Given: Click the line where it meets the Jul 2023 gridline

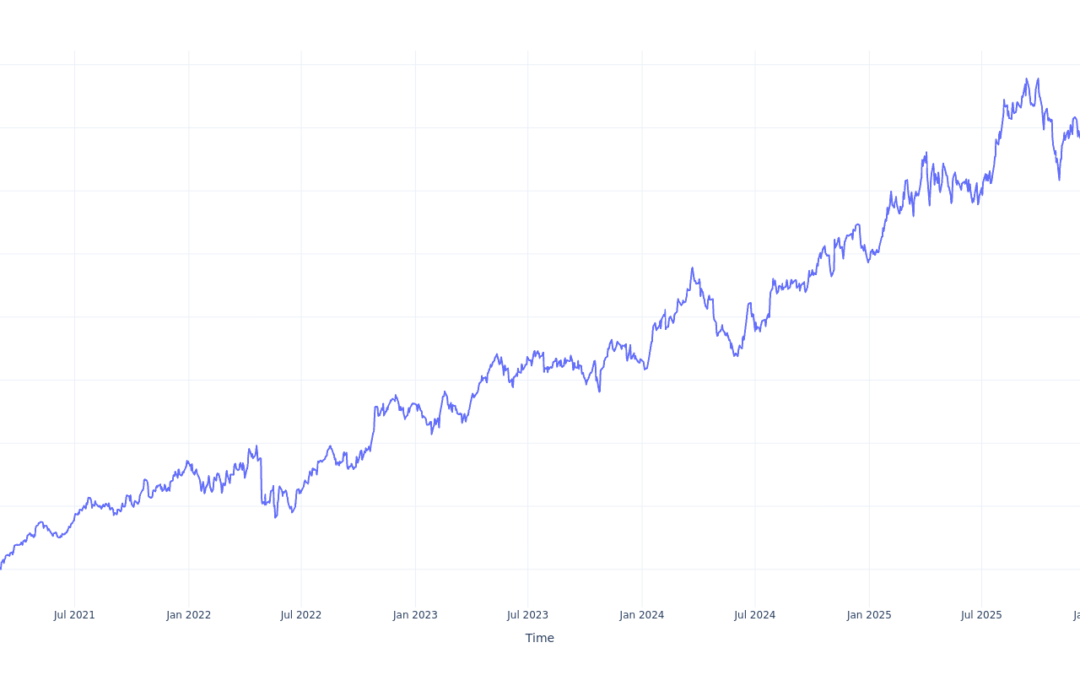Looking at the screenshot, I should coord(528,362).
